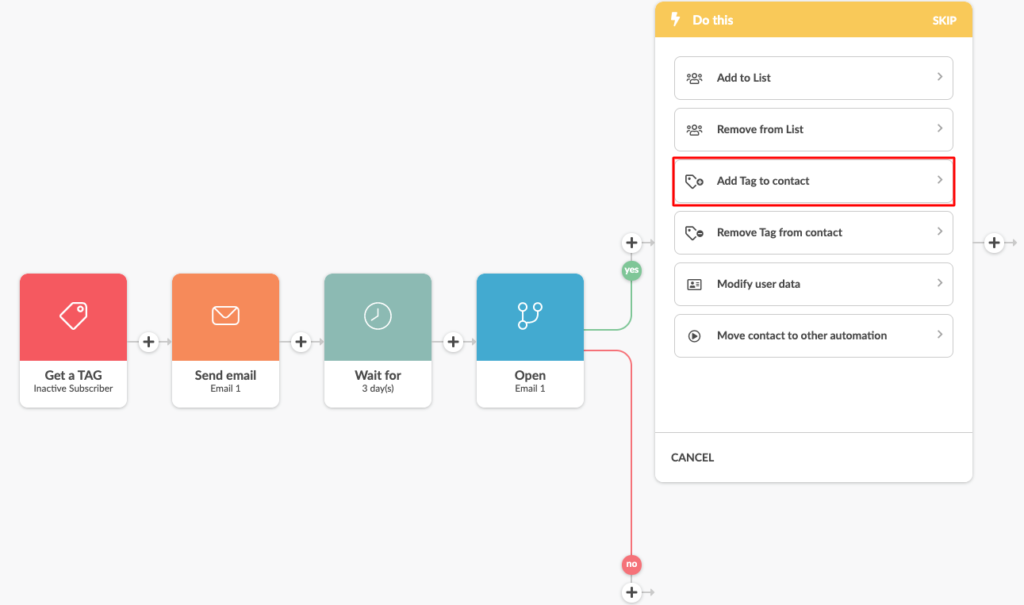Click the Modify user data card icon
Image resolution: width=1024 pixels, height=605 pixels.
pos(694,284)
